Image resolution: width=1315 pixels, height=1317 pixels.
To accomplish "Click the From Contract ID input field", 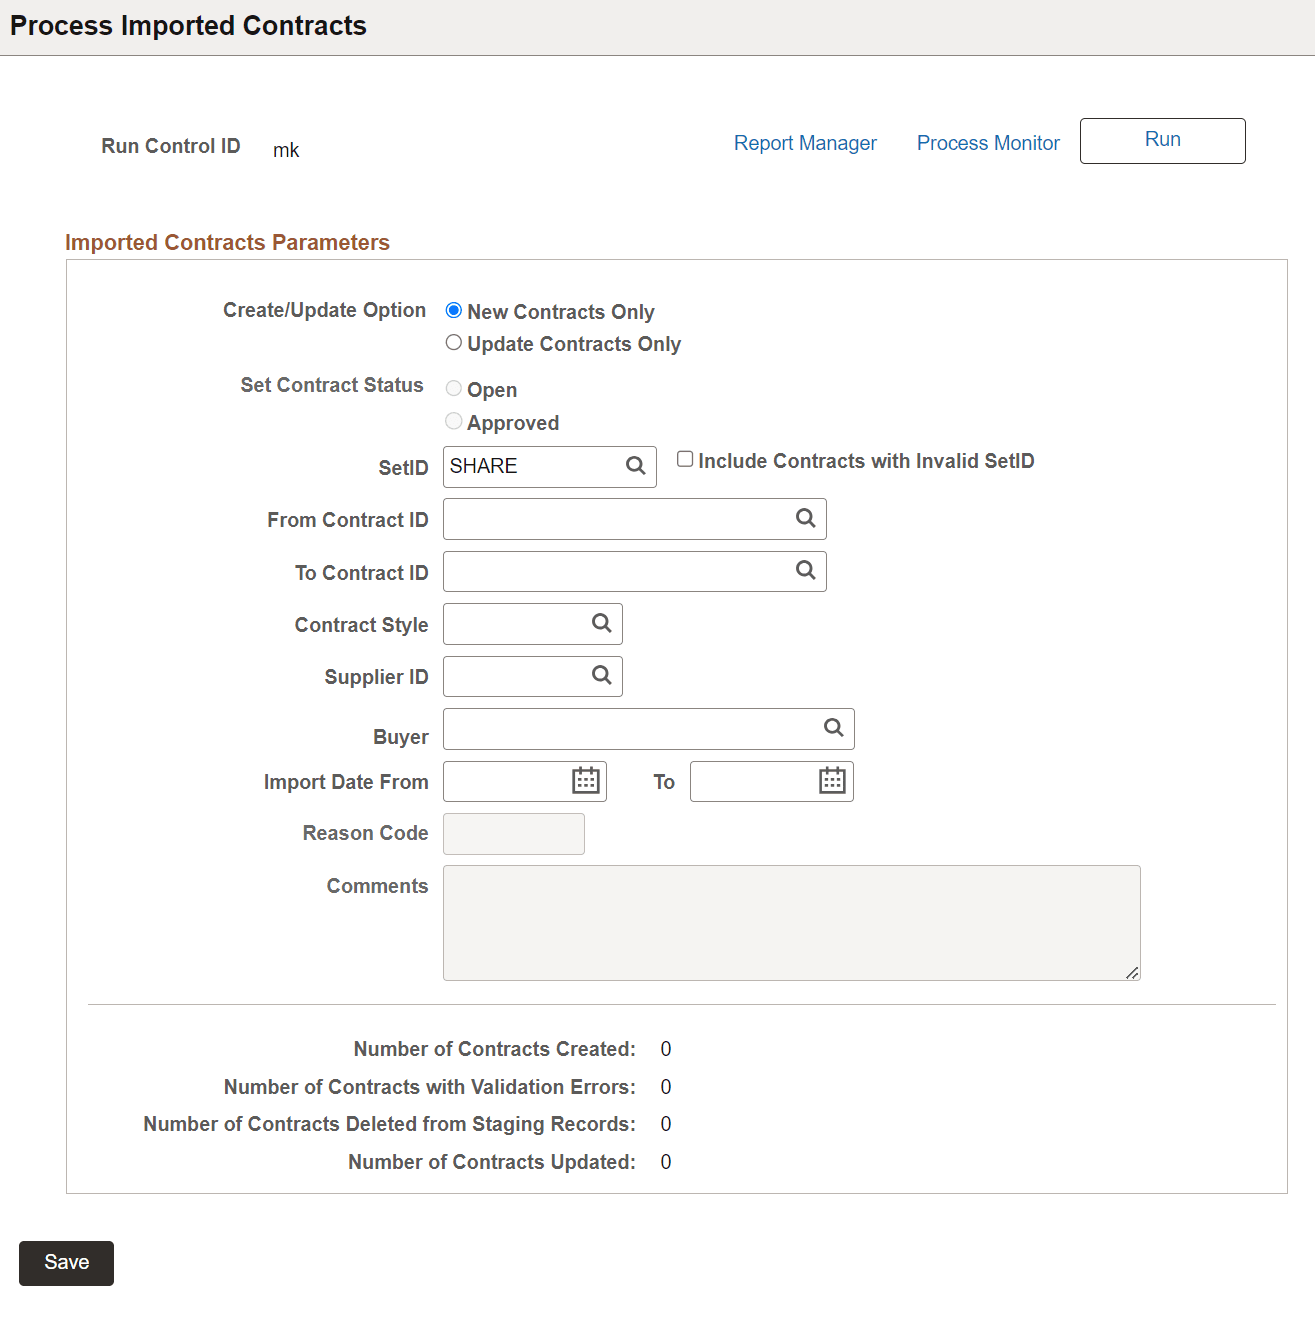I will click(x=620, y=518).
